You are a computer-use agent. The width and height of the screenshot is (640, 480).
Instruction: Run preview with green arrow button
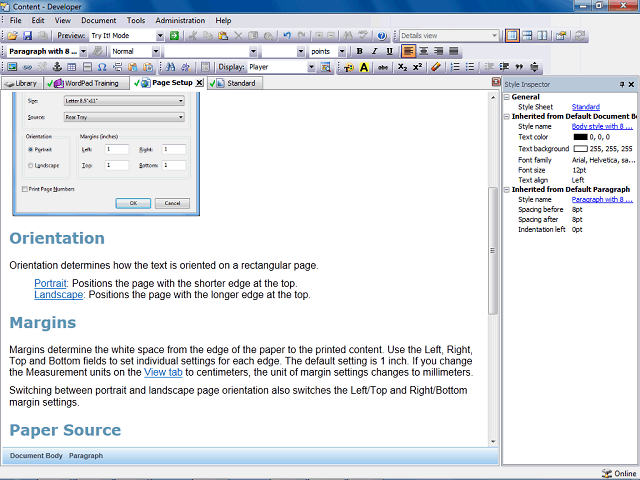tap(174, 36)
